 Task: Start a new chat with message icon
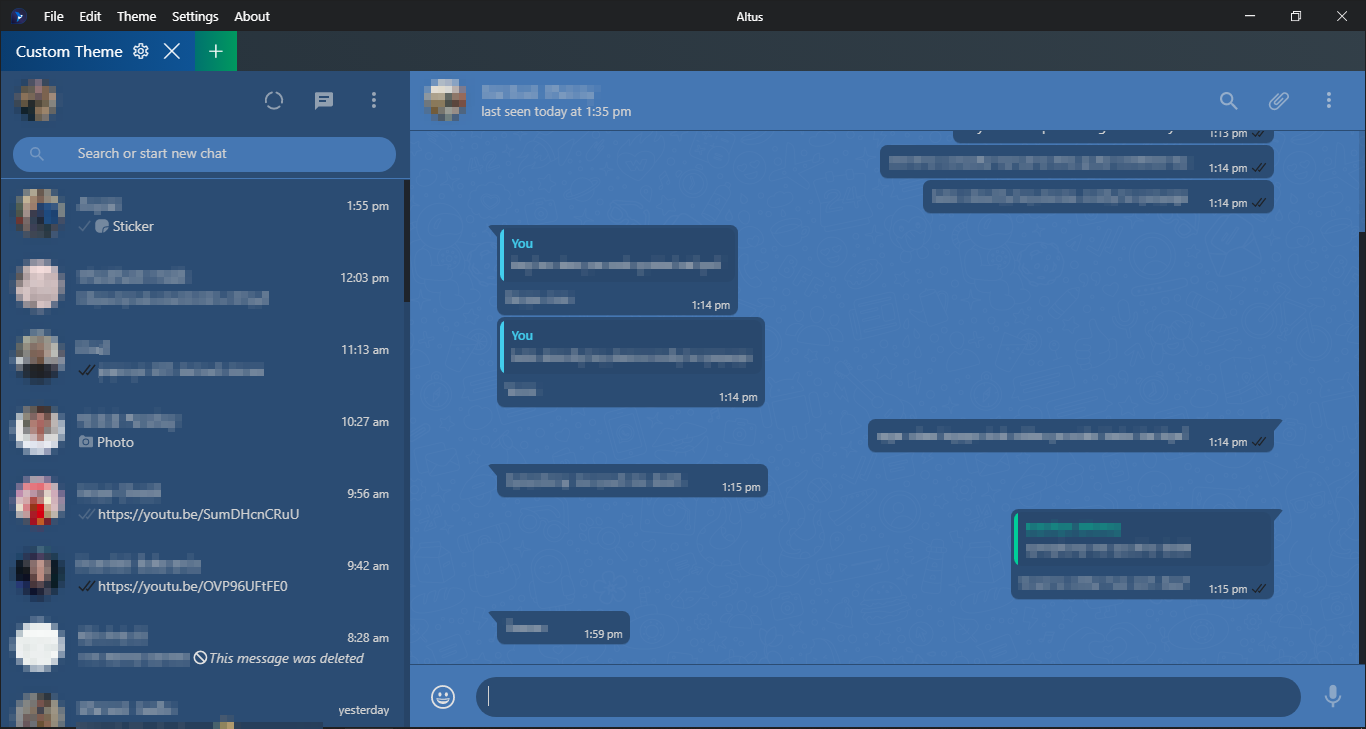point(324,100)
